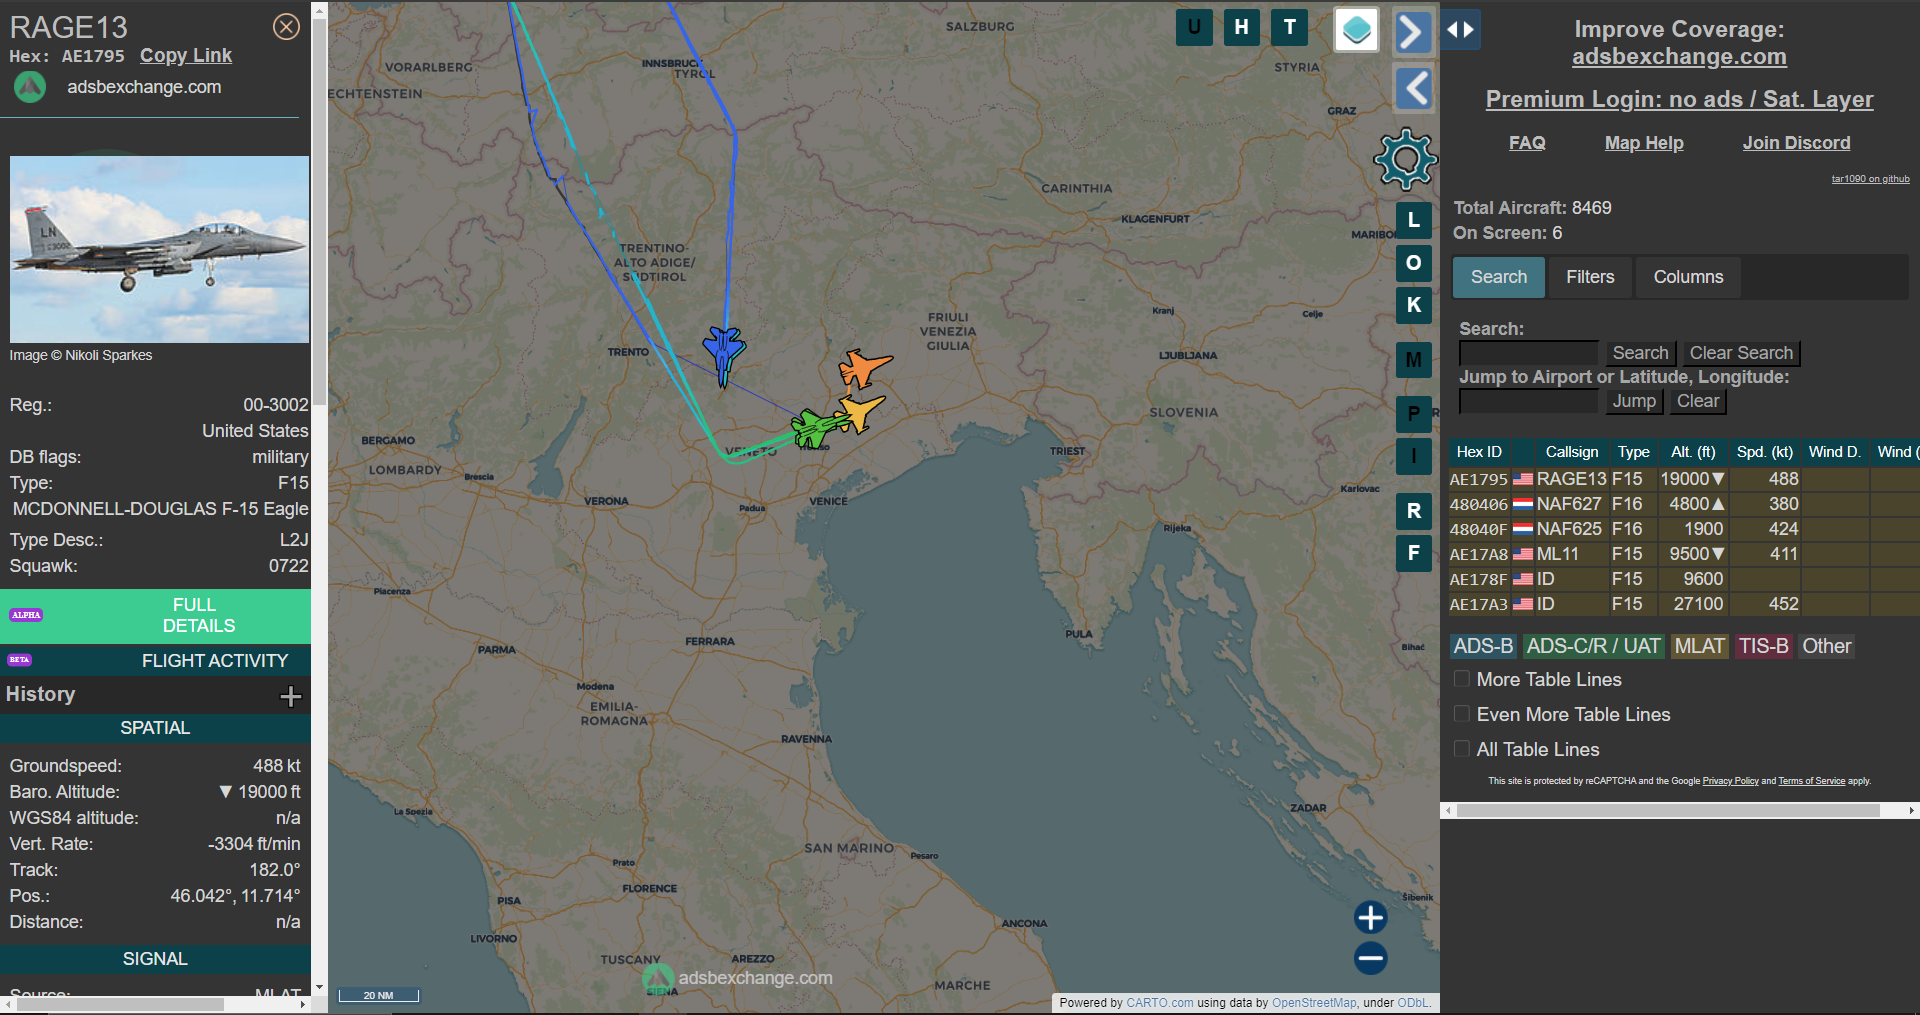This screenshot has height=1015, width=1920.
Task: Open Premium Login link
Action: [x=1679, y=99]
